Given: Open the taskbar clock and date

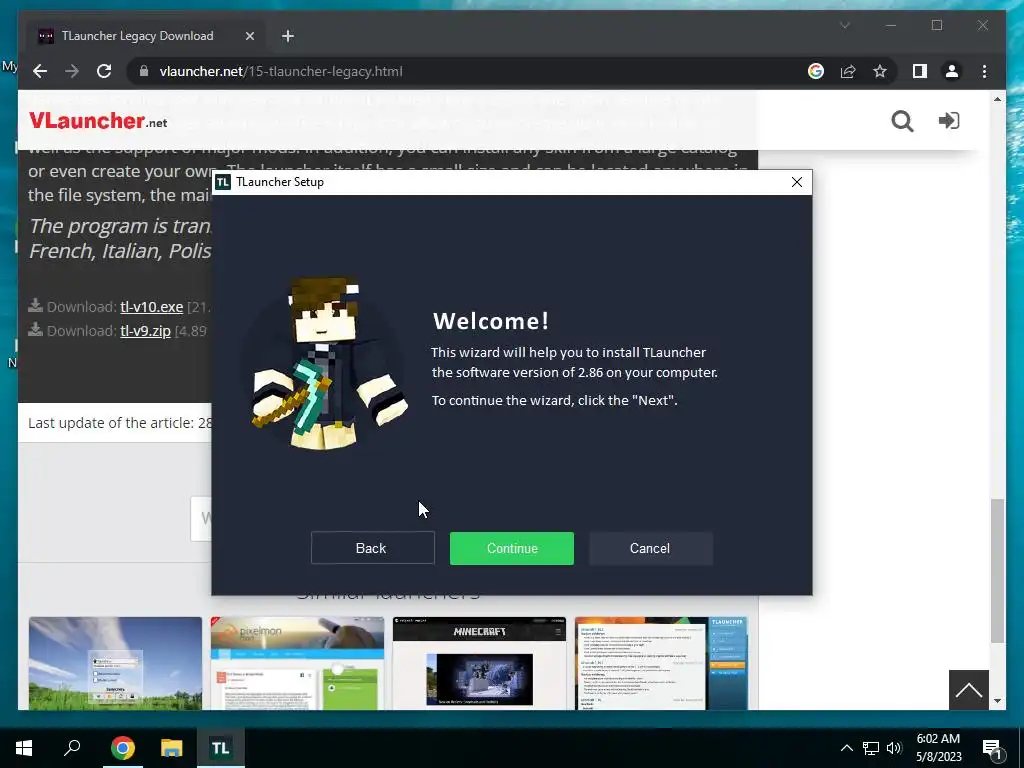Looking at the screenshot, I should point(938,748).
